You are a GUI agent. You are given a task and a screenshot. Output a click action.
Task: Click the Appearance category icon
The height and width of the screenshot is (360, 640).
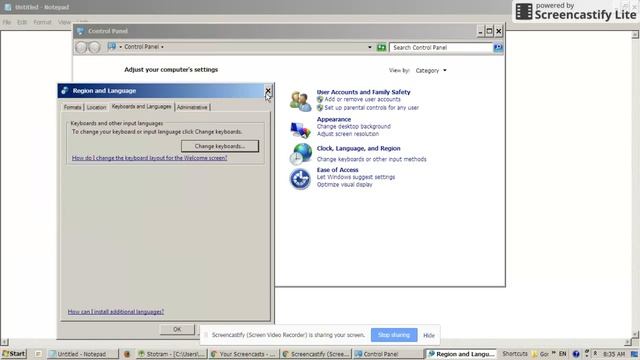(x=300, y=129)
